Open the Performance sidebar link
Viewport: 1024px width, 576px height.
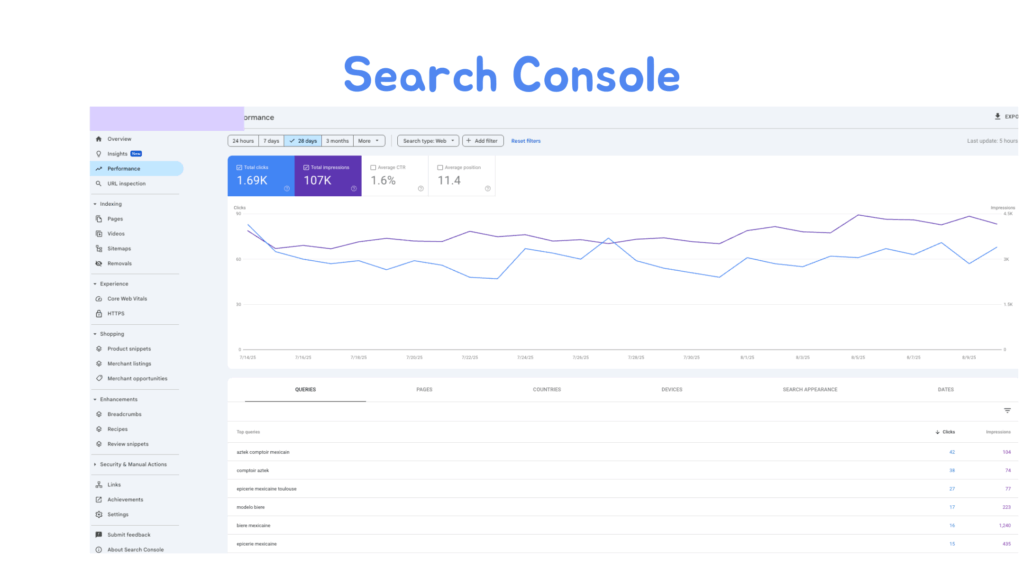pos(136,169)
